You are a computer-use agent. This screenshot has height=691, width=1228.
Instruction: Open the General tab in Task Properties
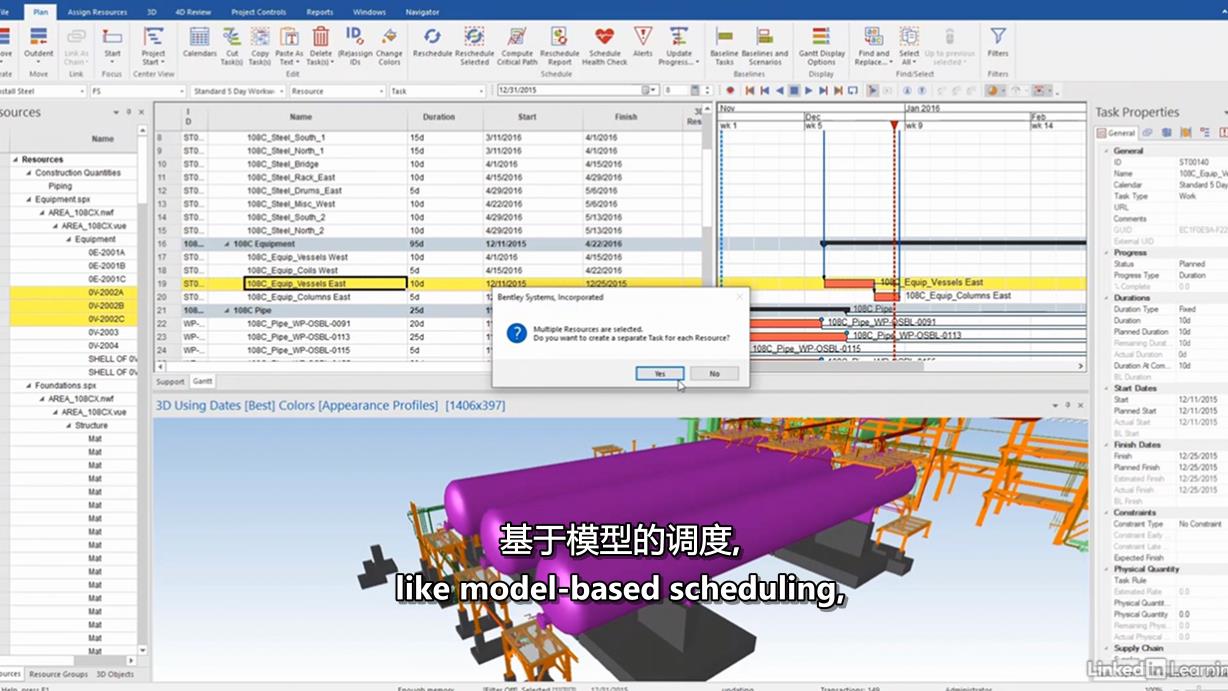click(x=1117, y=132)
